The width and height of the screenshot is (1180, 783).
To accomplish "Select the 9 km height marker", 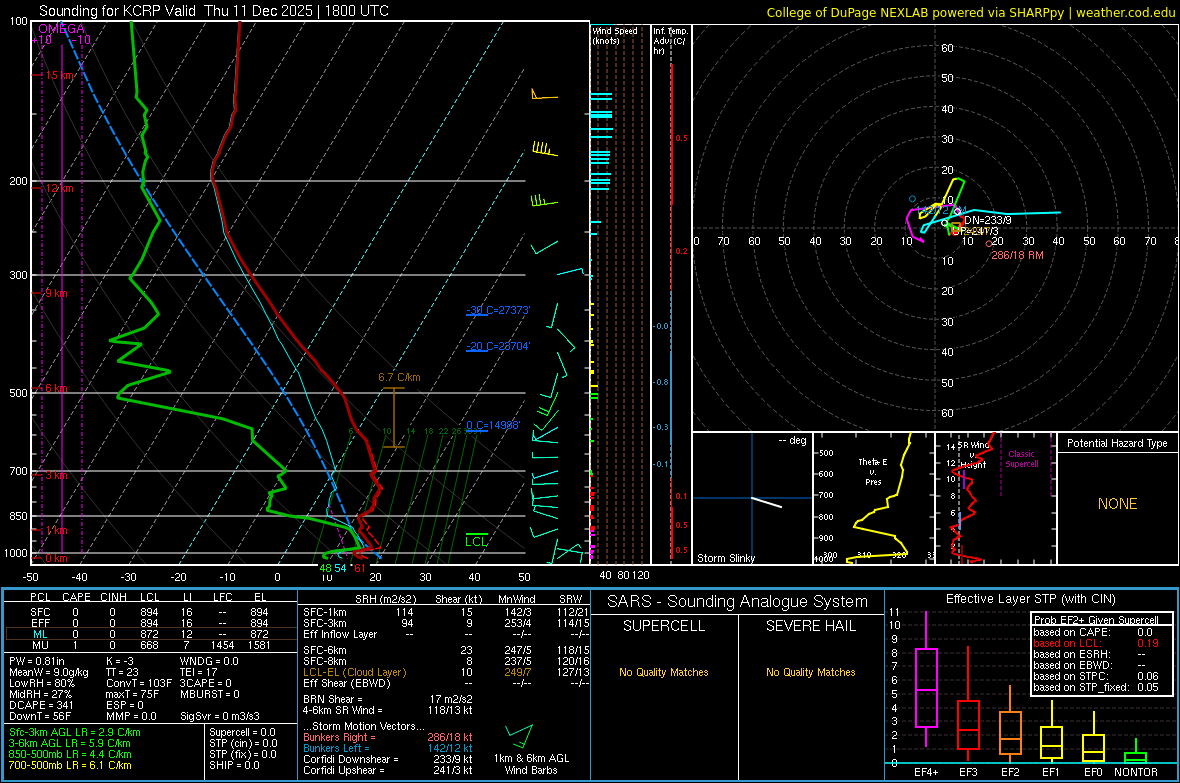I will 56,293.
